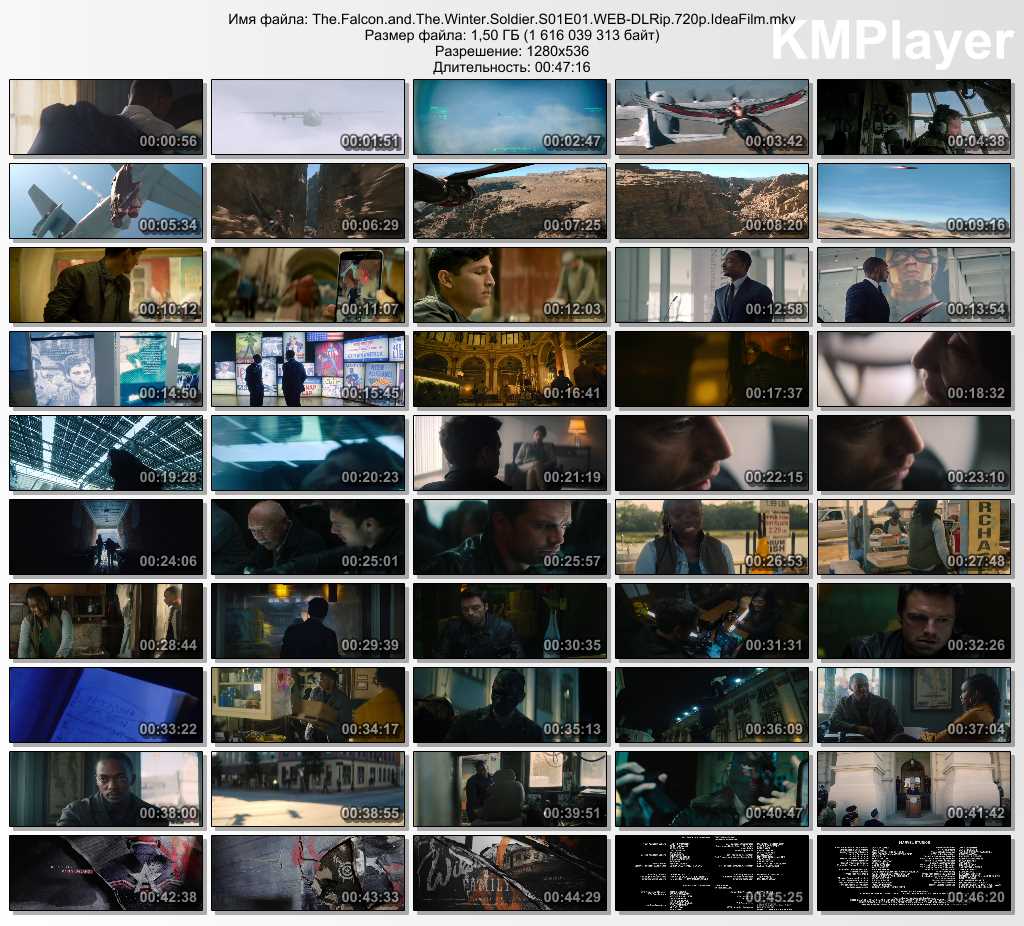The image size is (1024, 926).
Task: Click the KMPlayer logo watermark
Action: point(892,42)
